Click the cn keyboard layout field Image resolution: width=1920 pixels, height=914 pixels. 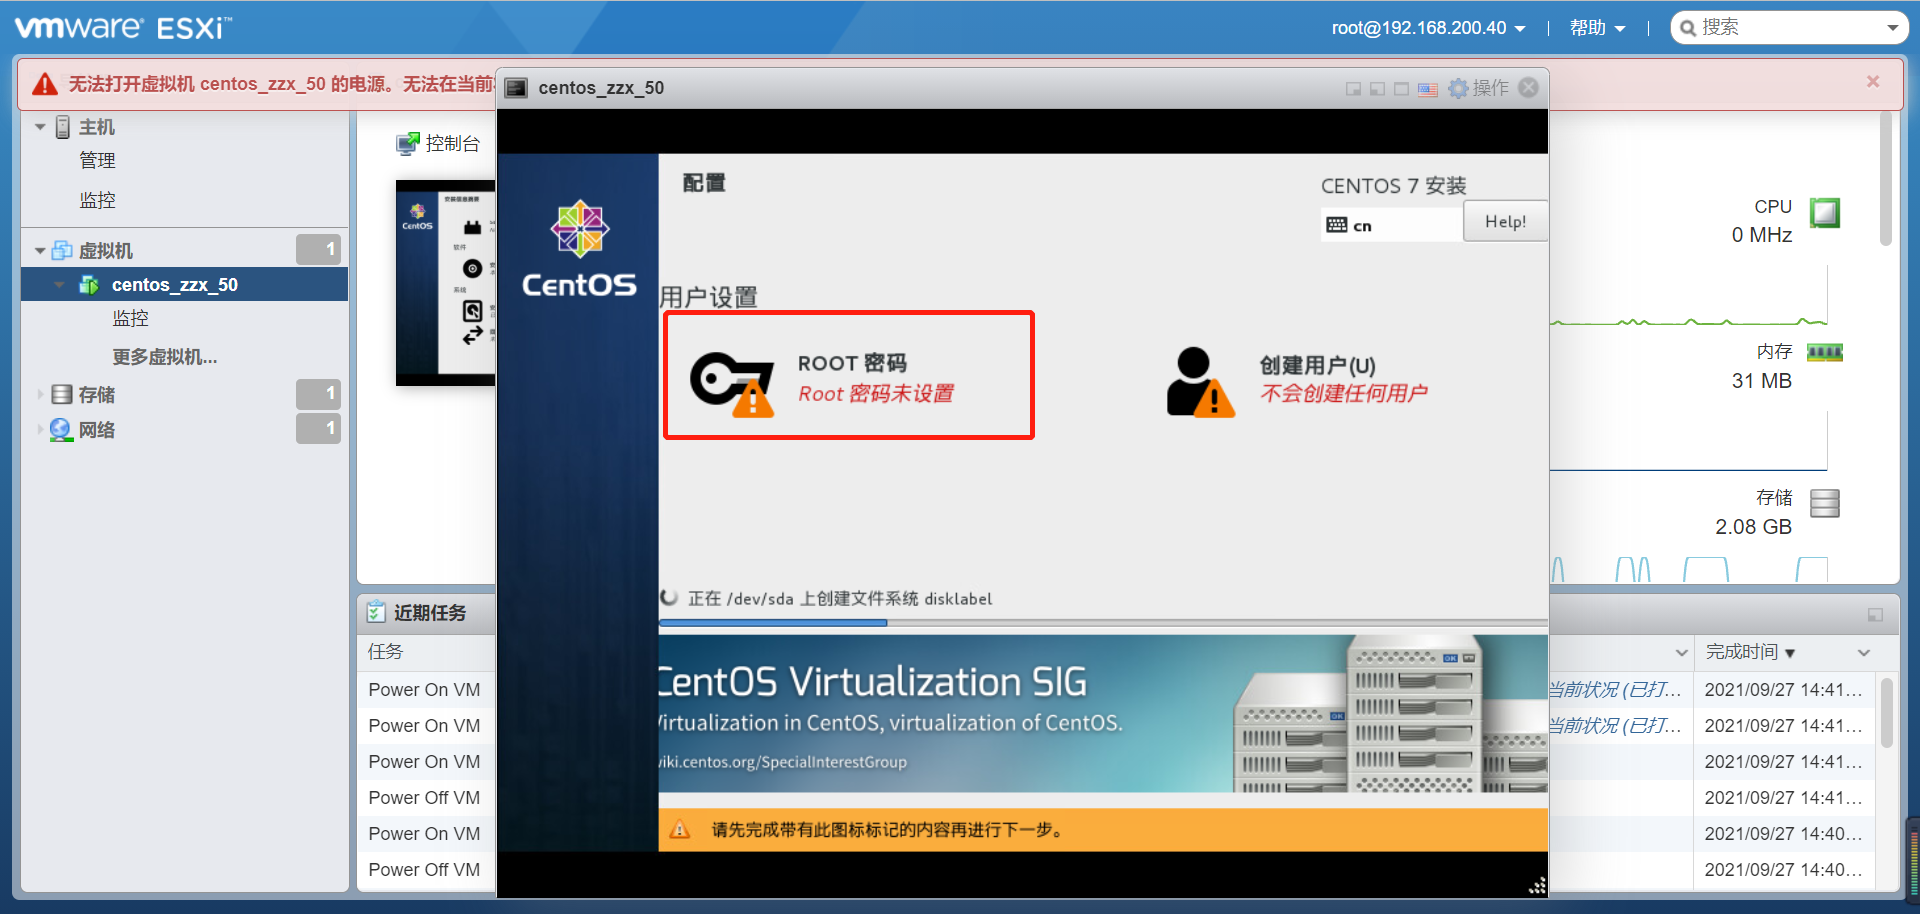pos(1391,225)
